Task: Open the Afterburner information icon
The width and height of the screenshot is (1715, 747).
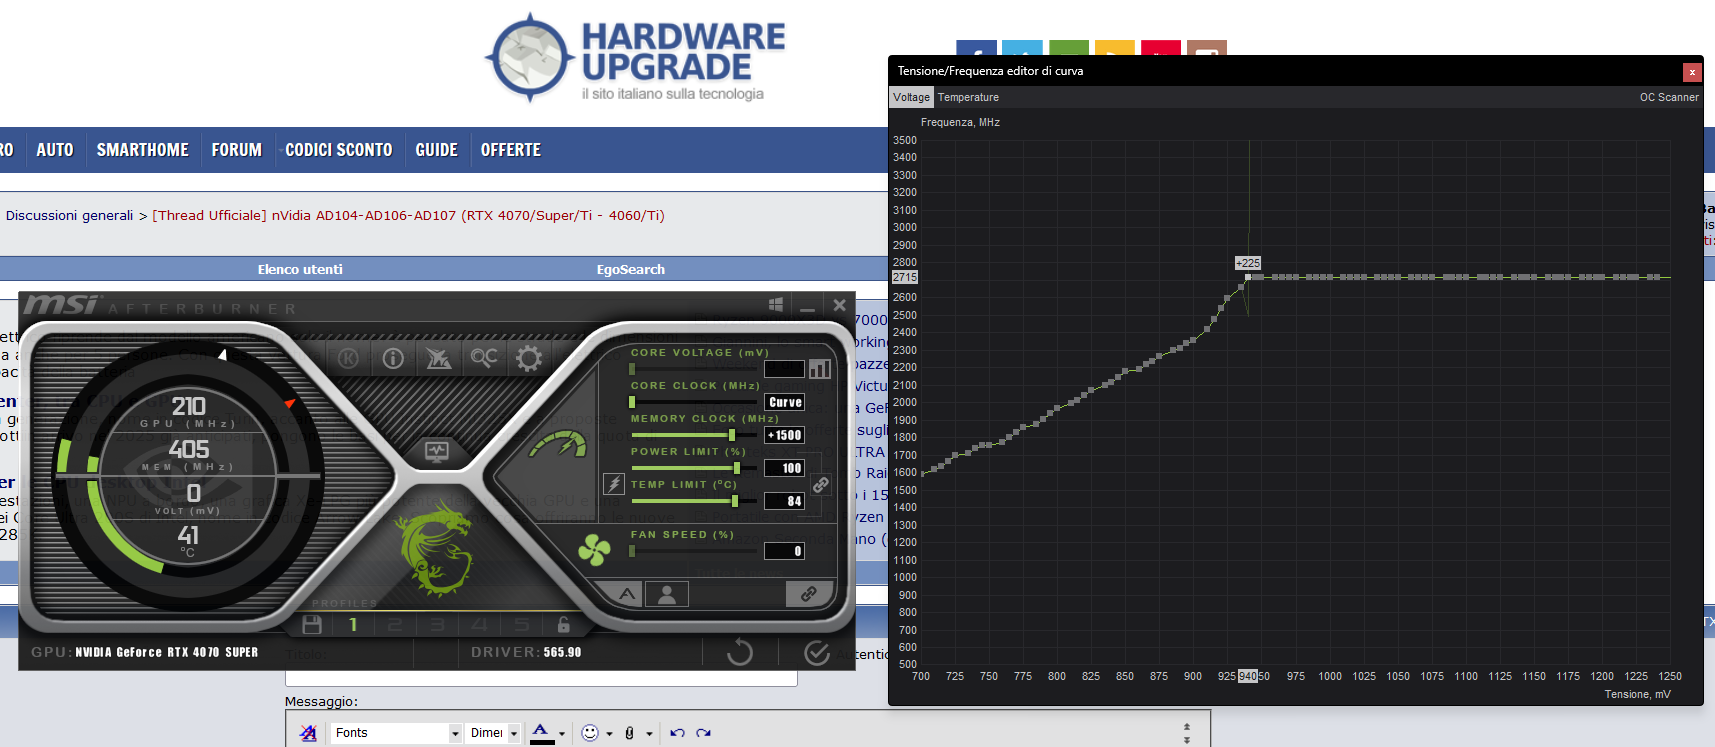Action: (x=393, y=358)
